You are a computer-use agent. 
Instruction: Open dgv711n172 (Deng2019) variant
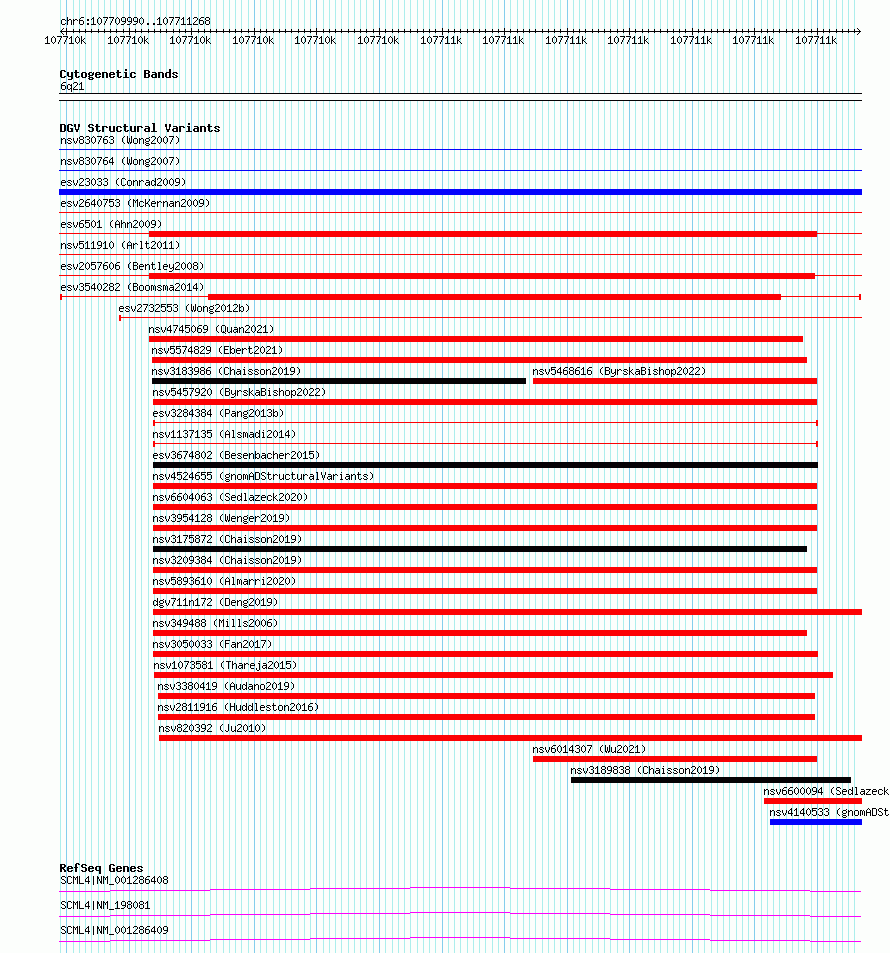215,602
